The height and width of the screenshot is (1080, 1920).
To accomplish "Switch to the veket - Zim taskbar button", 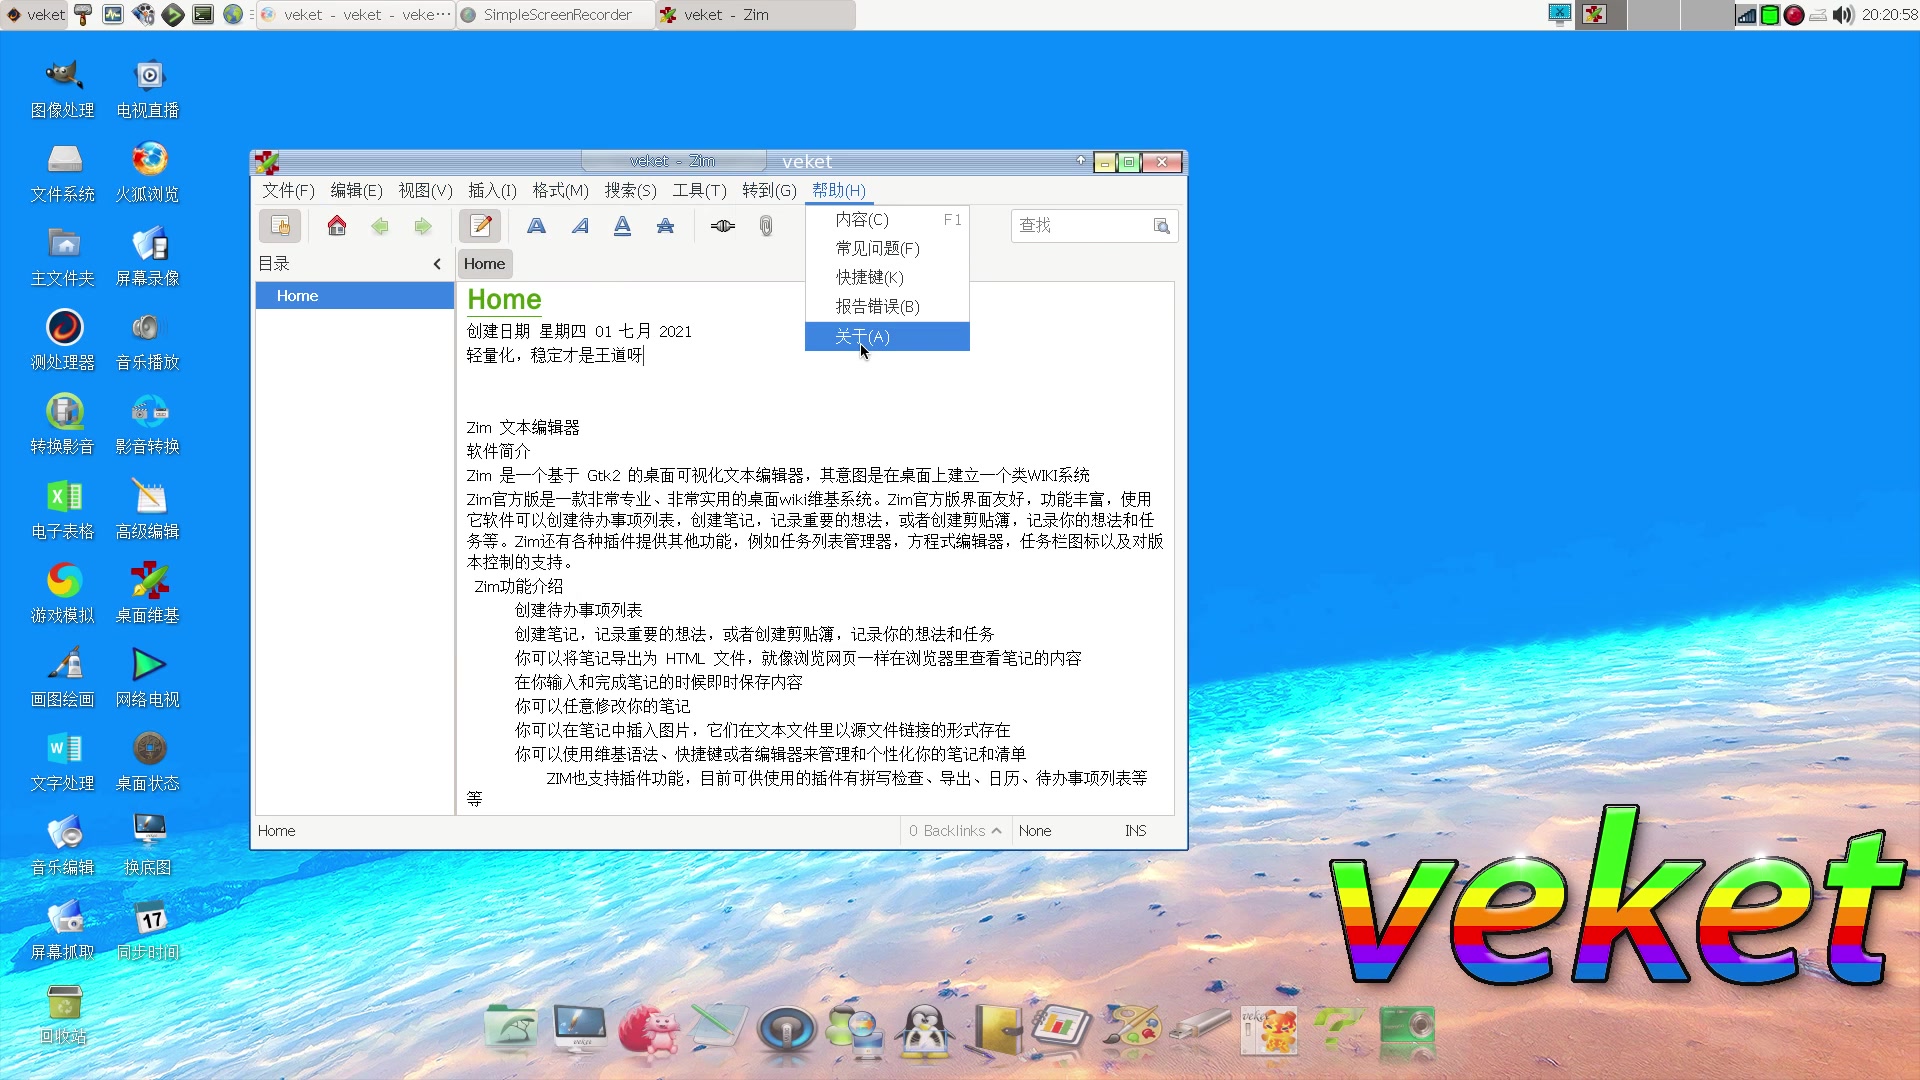I will click(756, 15).
